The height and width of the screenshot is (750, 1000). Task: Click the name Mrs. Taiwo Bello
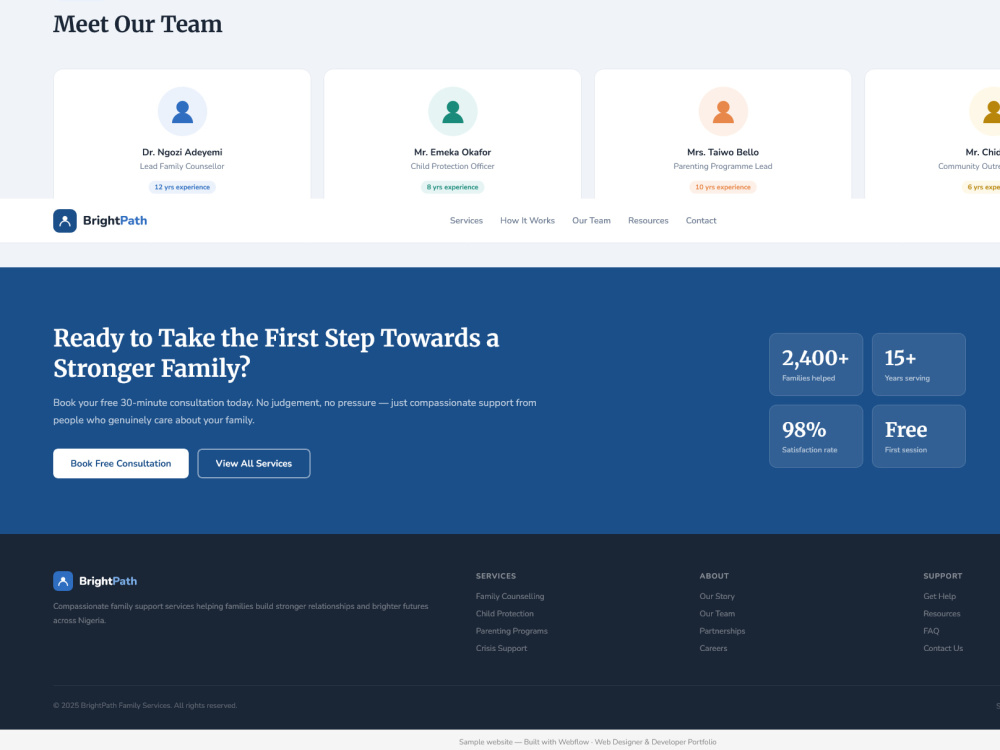click(723, 152)
